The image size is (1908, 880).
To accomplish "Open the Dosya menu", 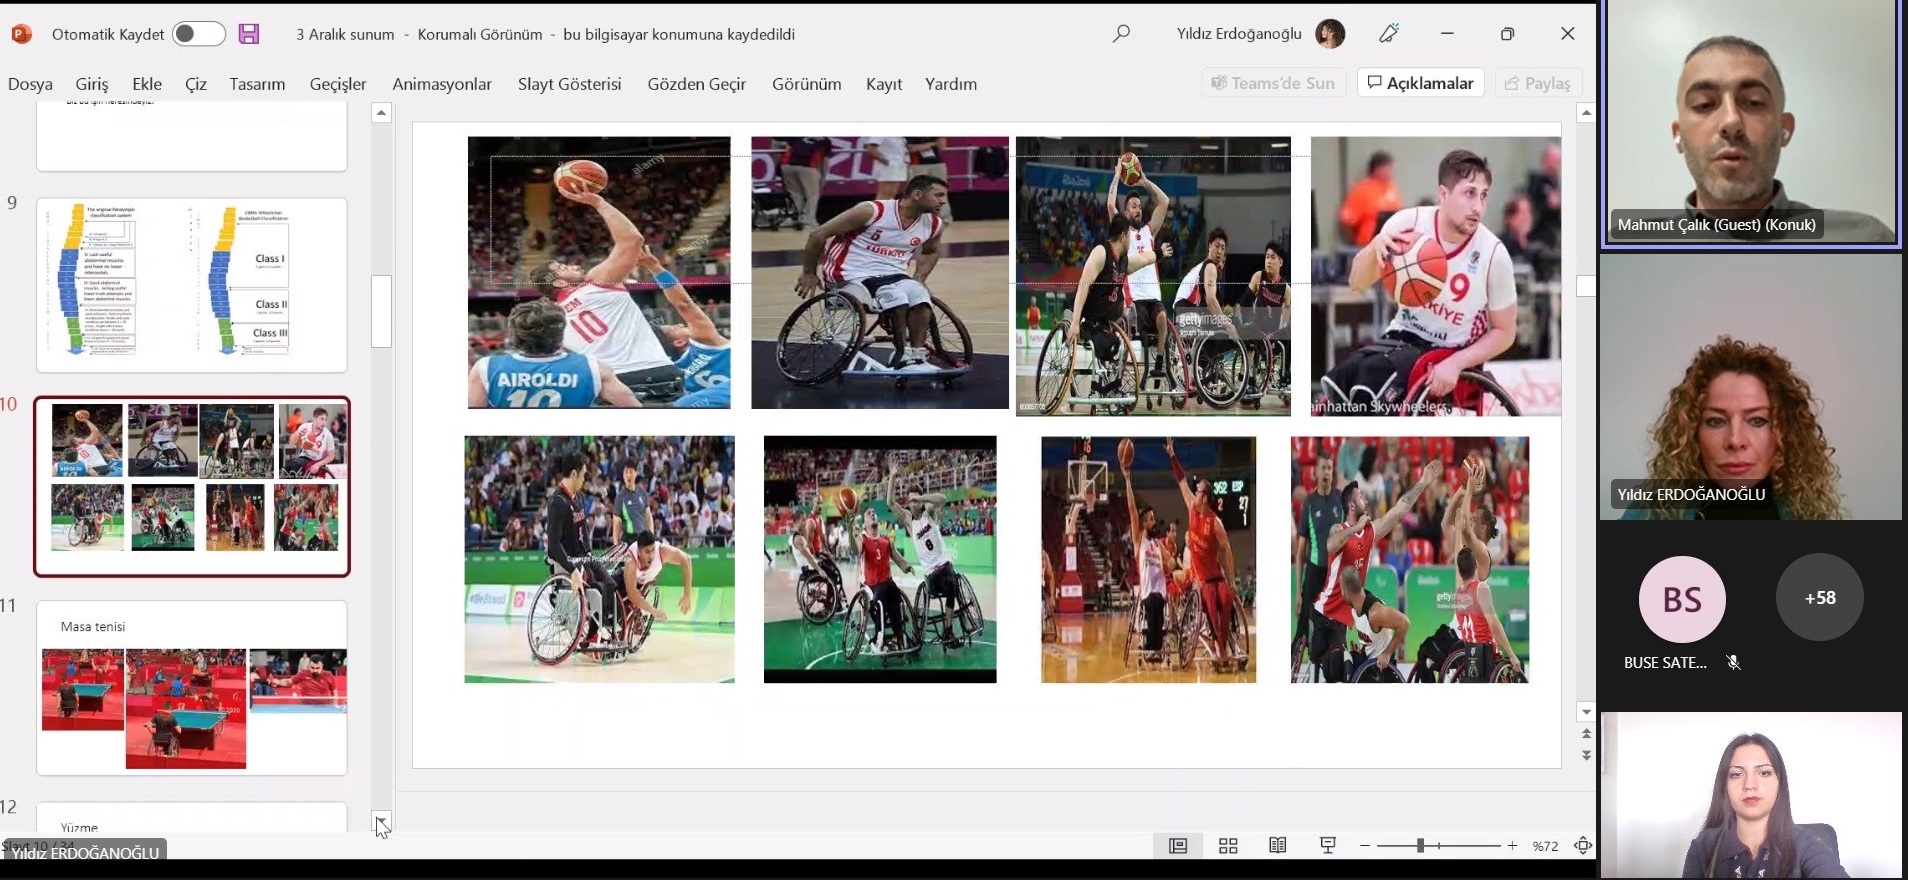I will coord(30,84).
